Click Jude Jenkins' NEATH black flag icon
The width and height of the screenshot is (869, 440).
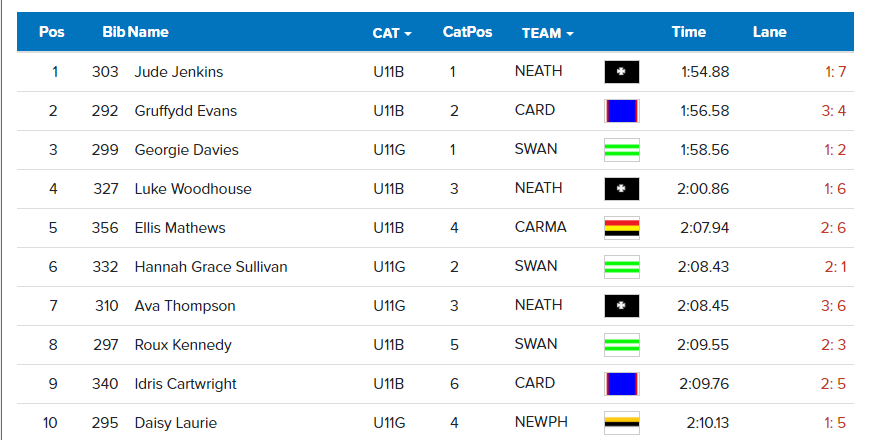622,72
